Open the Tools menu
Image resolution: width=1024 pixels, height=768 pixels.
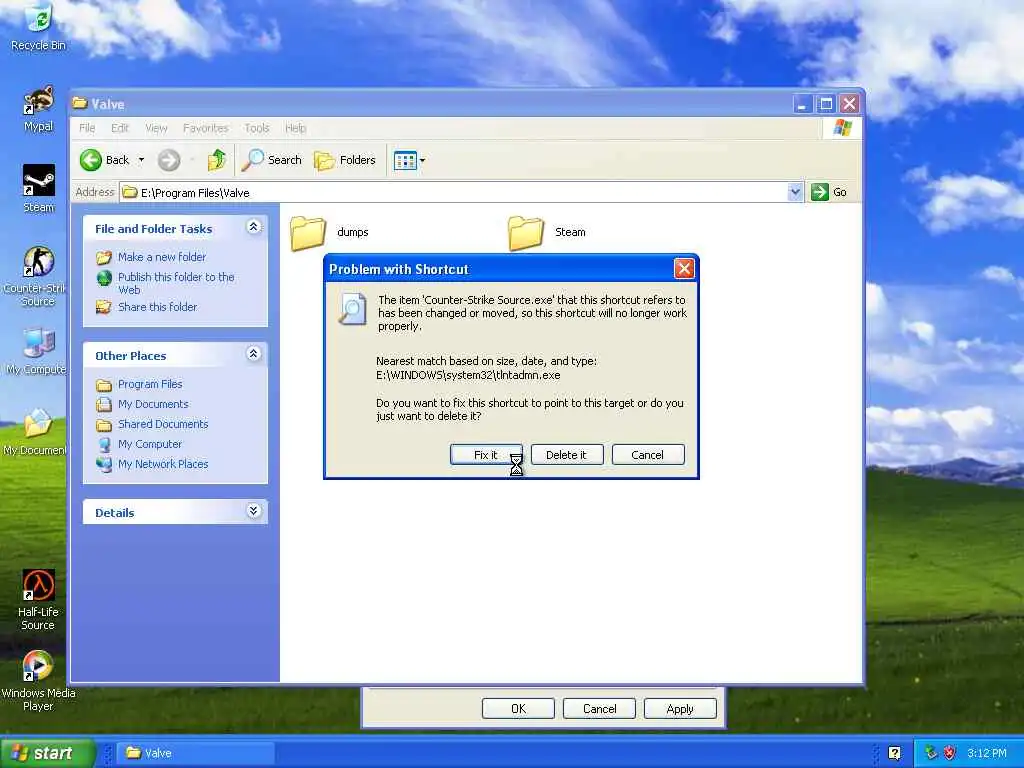257,128
